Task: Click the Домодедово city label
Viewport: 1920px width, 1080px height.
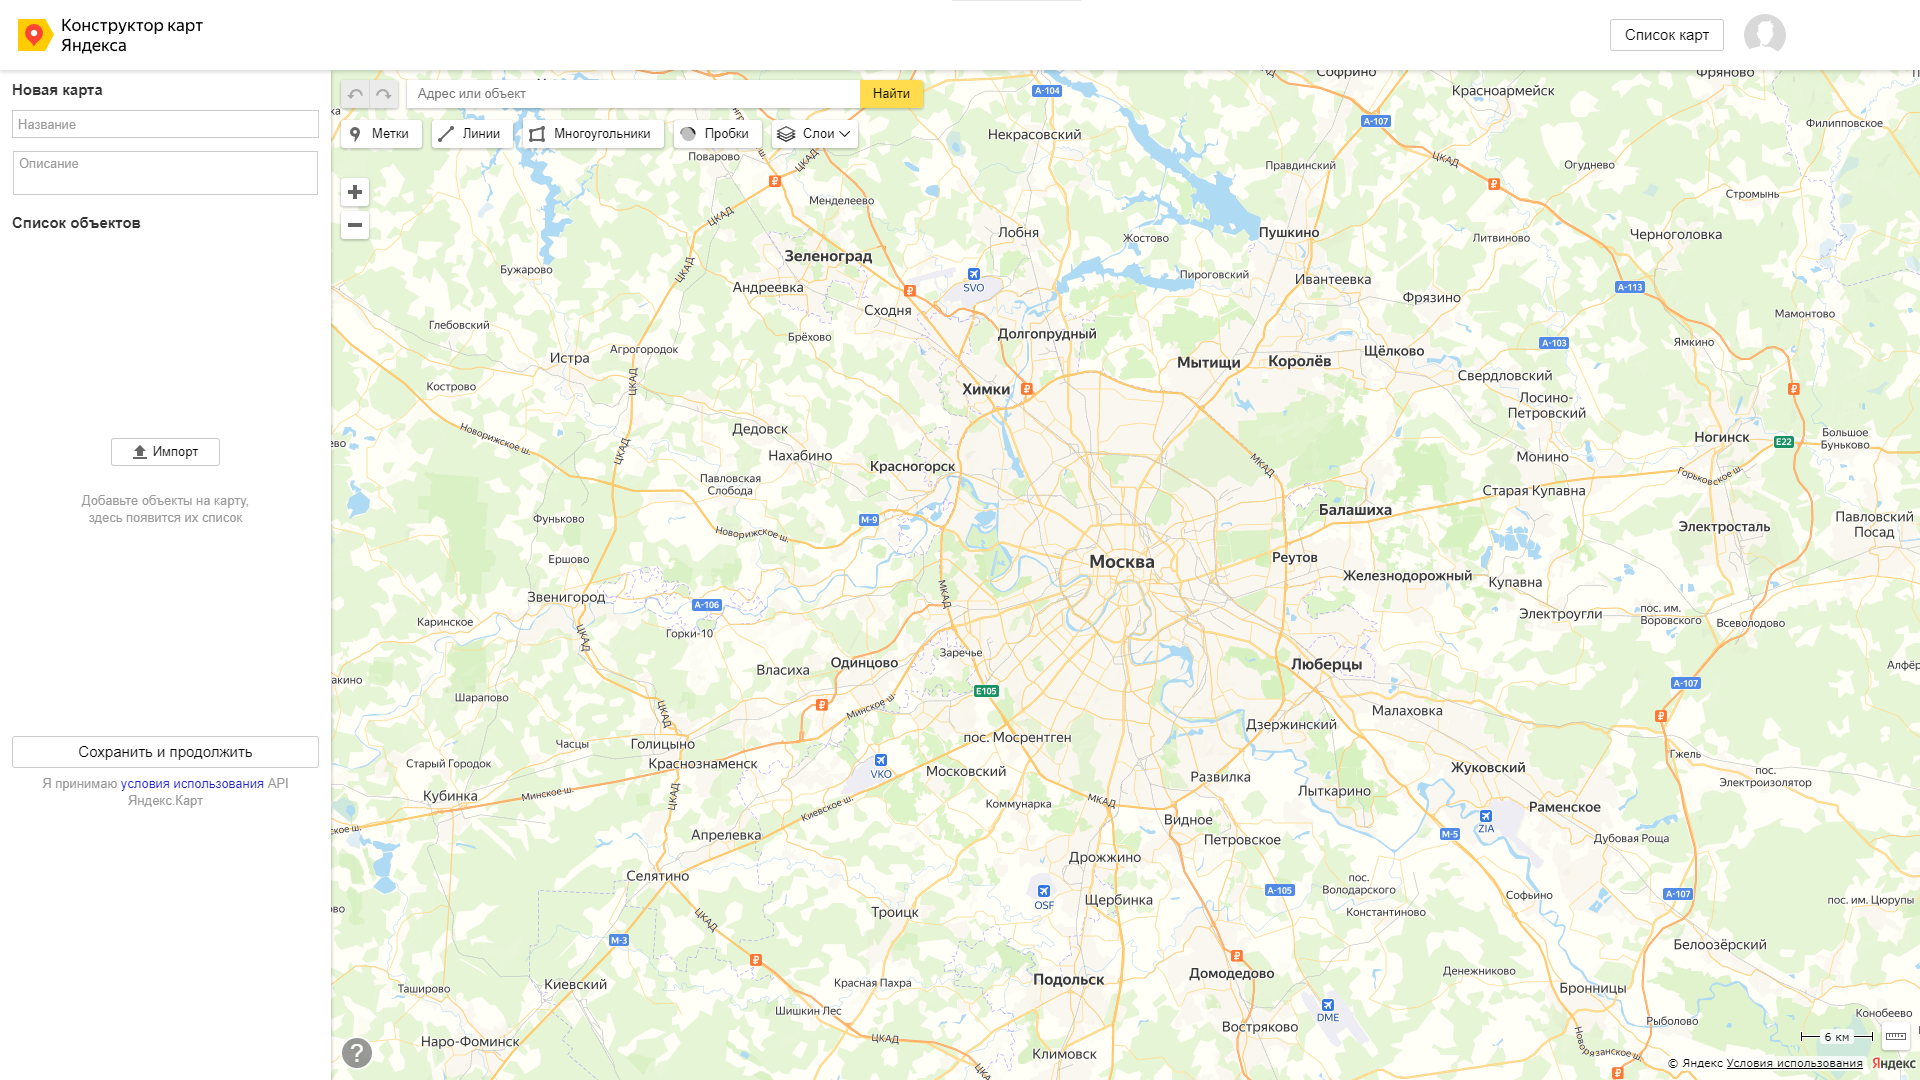Action: tap(1231, 974)
